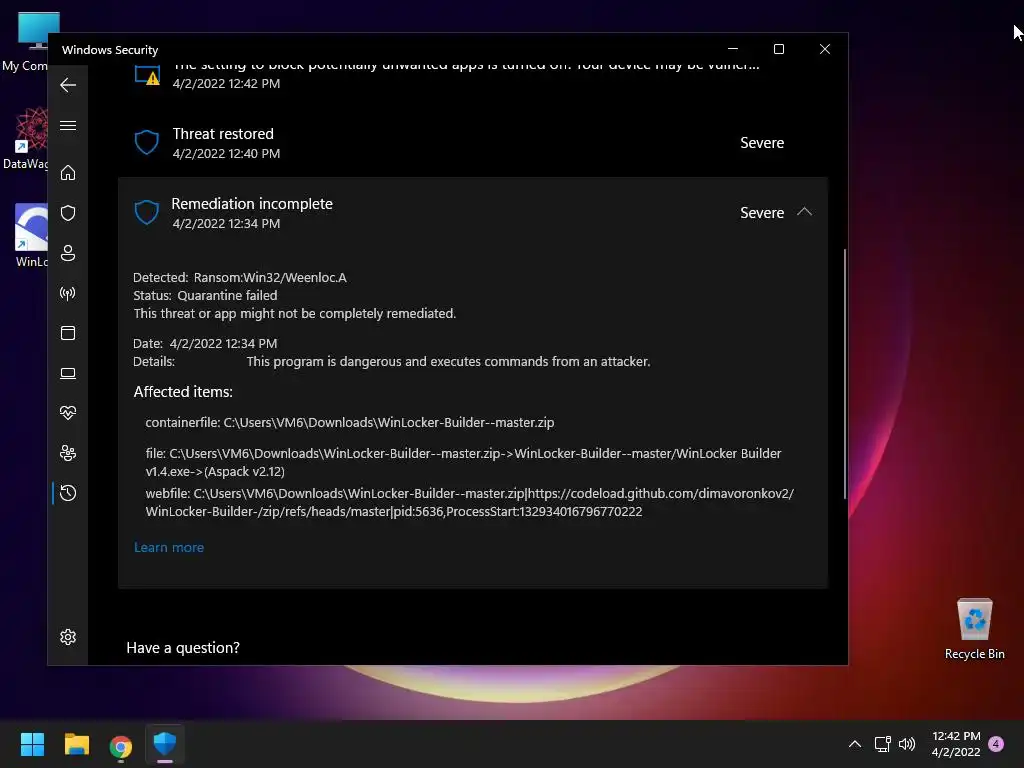Click detected name Ransom:Win32/Weenloc.A
1024x768 pixels.
coord(270,278)
